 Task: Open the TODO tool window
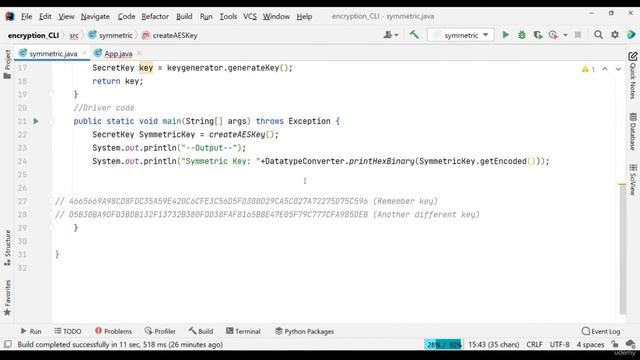point(68,331)
